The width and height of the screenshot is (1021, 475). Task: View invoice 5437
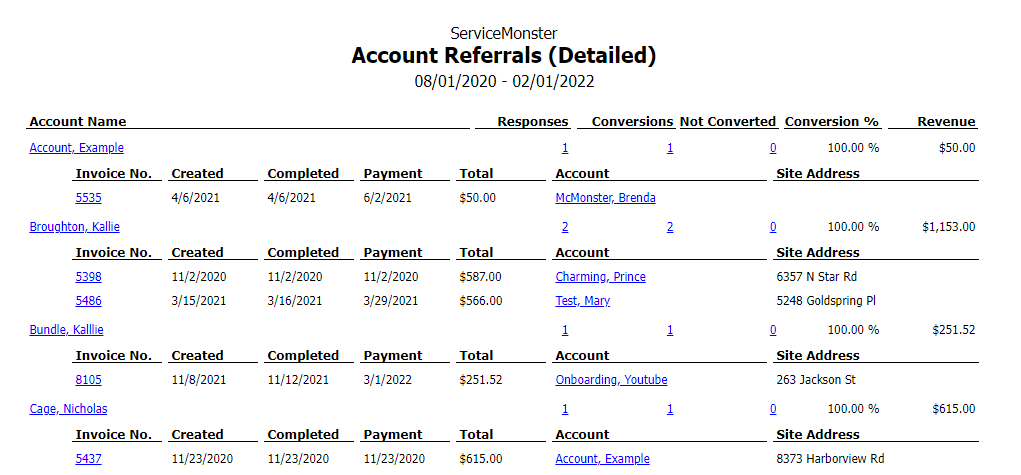pyautogui.click(x=88, y=459)
